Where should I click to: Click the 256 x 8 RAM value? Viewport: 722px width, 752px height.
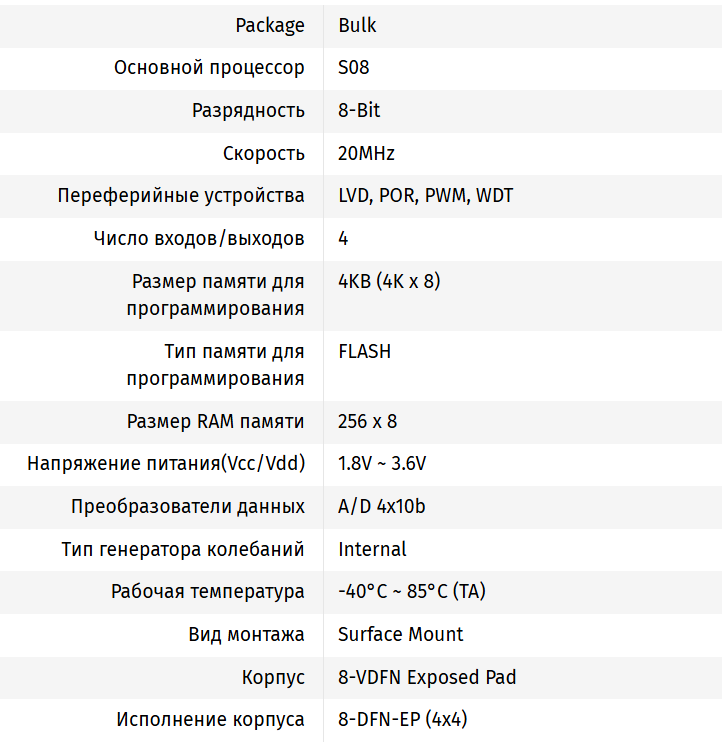coord(368,422)
